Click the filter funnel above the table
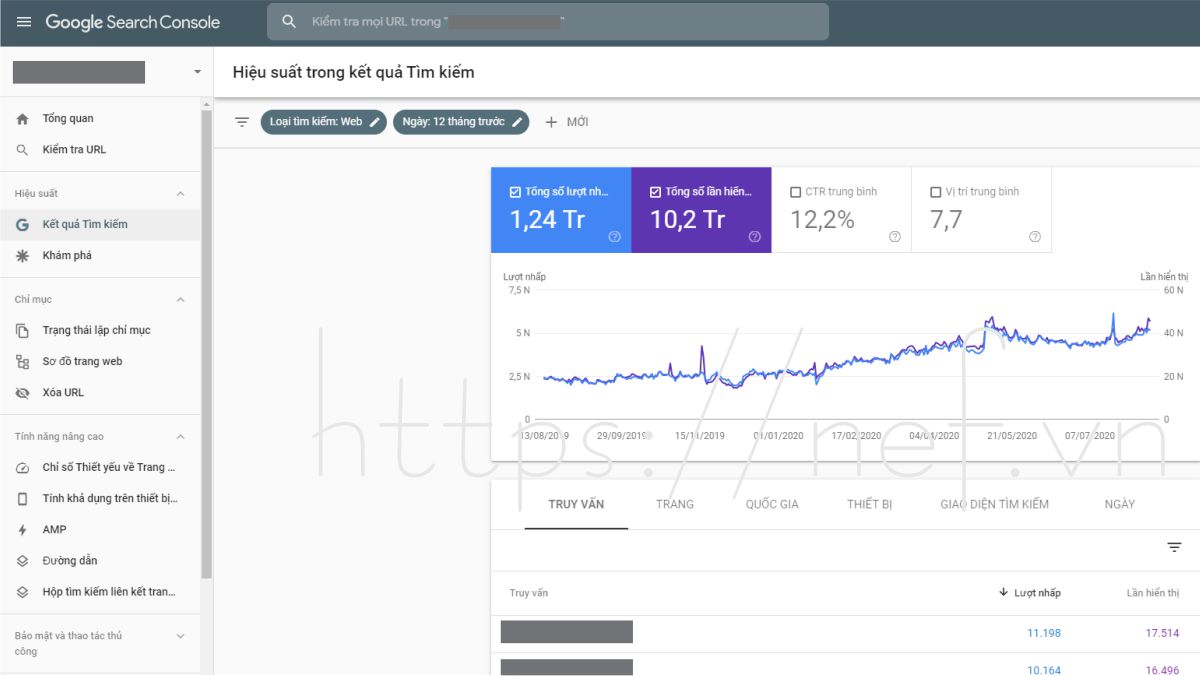The width and height of the screenshot is (1200, 676). point(1174,547)
